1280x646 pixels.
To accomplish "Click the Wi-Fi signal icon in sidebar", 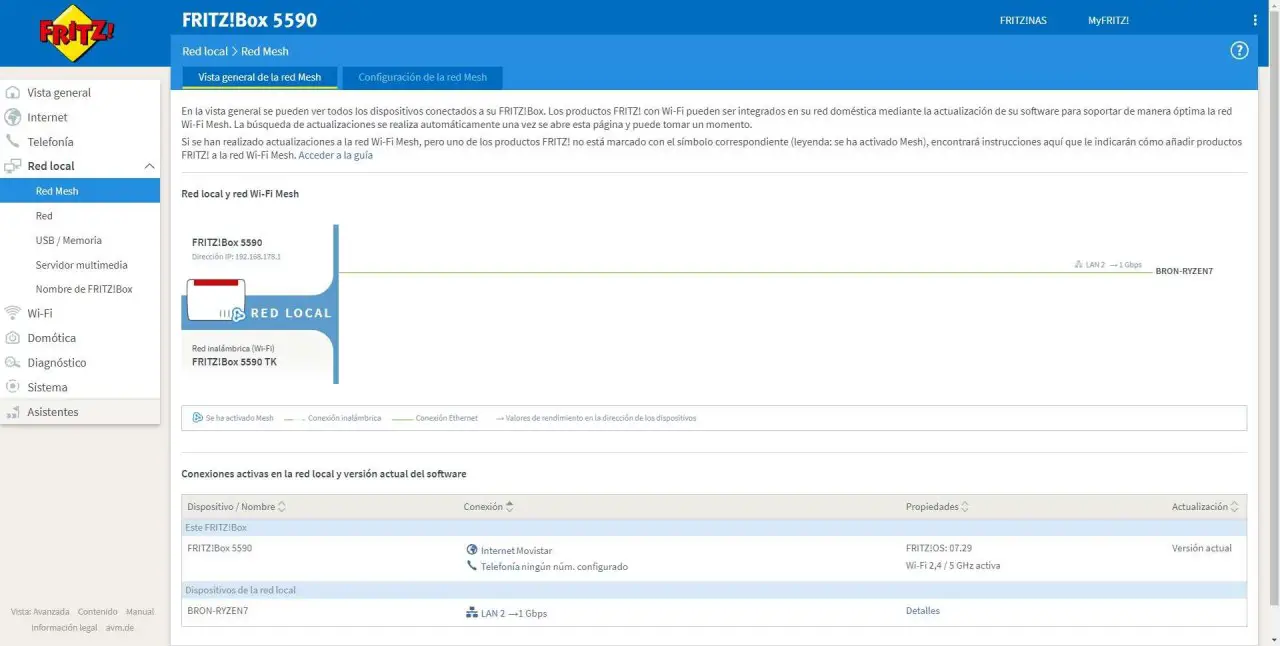I will 13,313.
